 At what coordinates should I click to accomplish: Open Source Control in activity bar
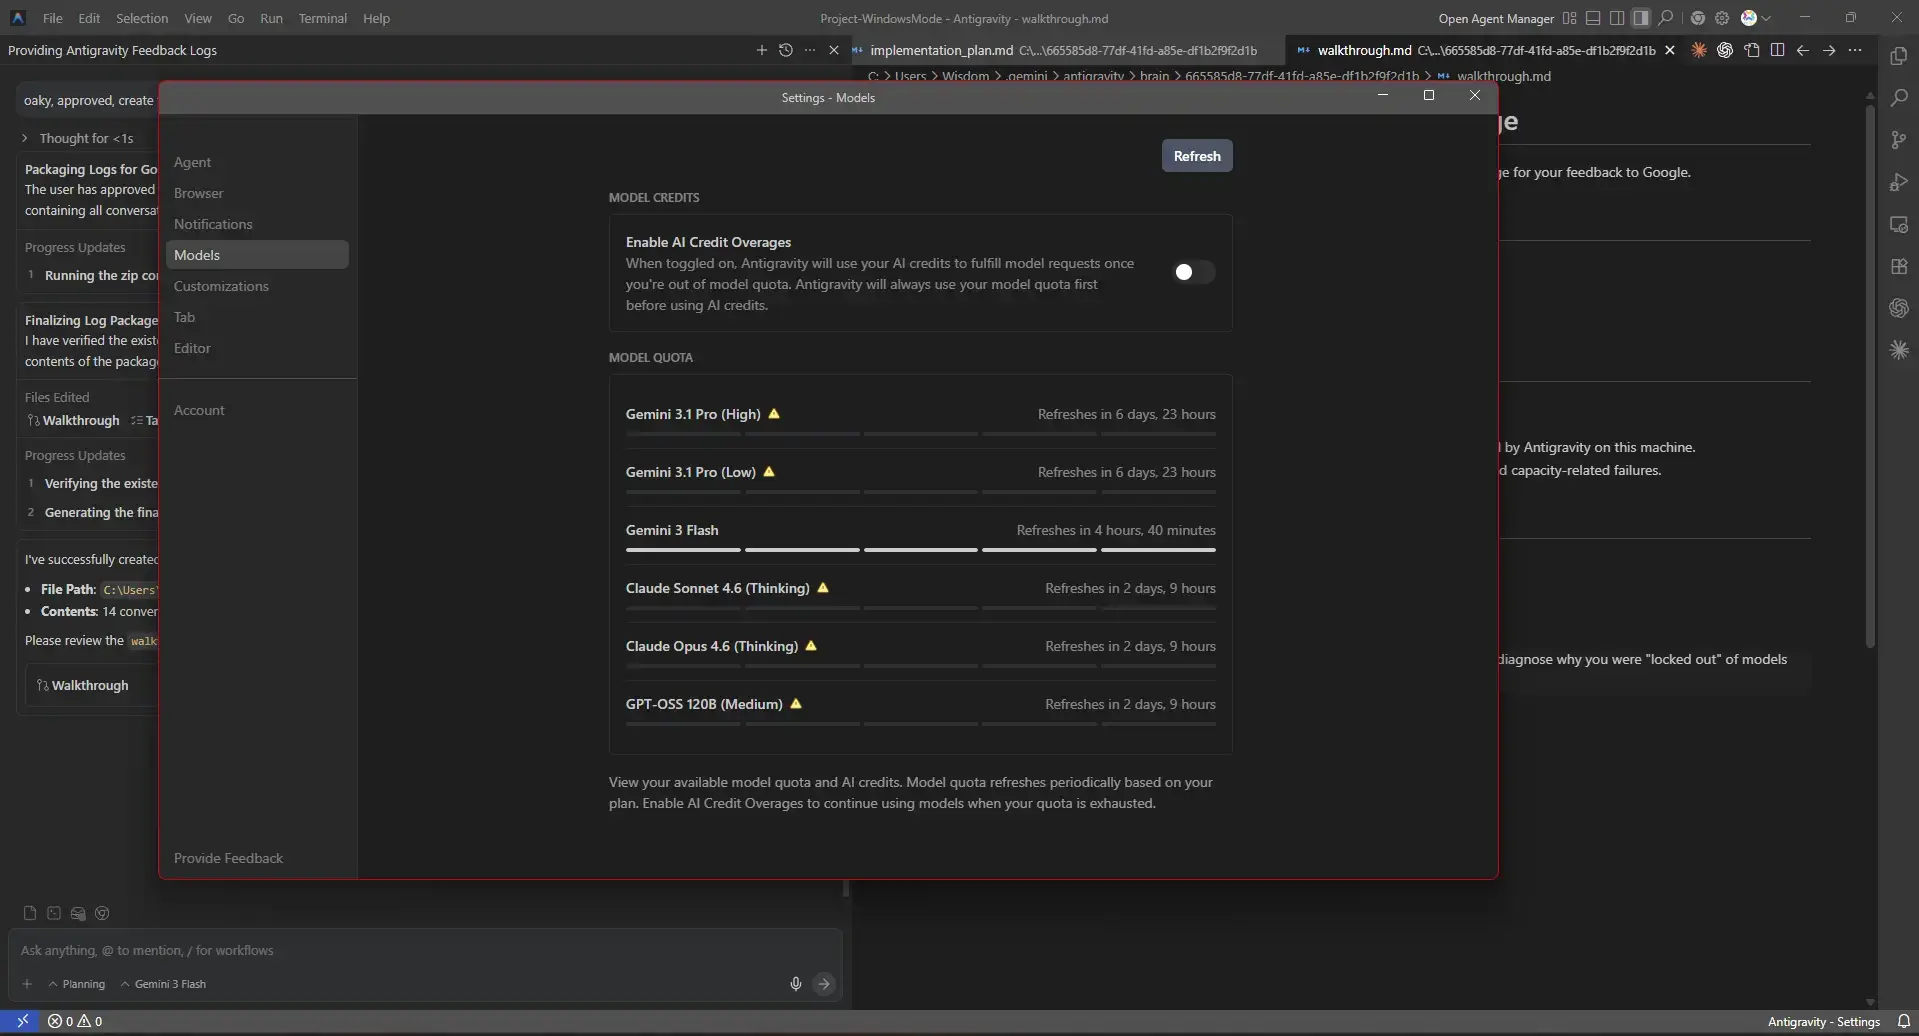tap(1898, 141)
